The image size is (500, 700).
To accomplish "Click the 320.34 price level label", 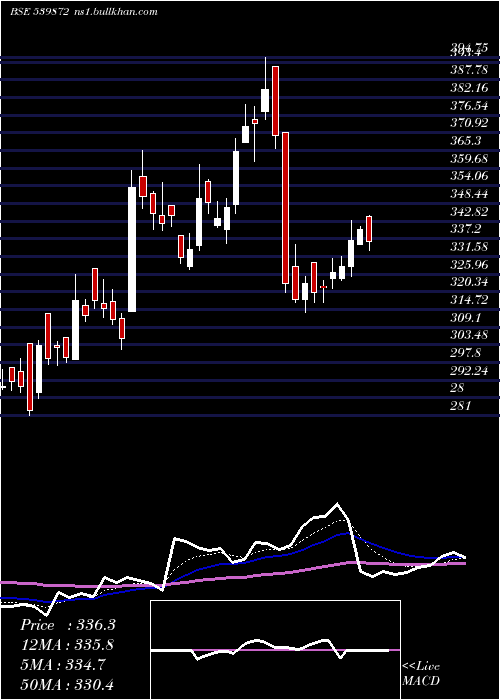I will pos(469,282).
